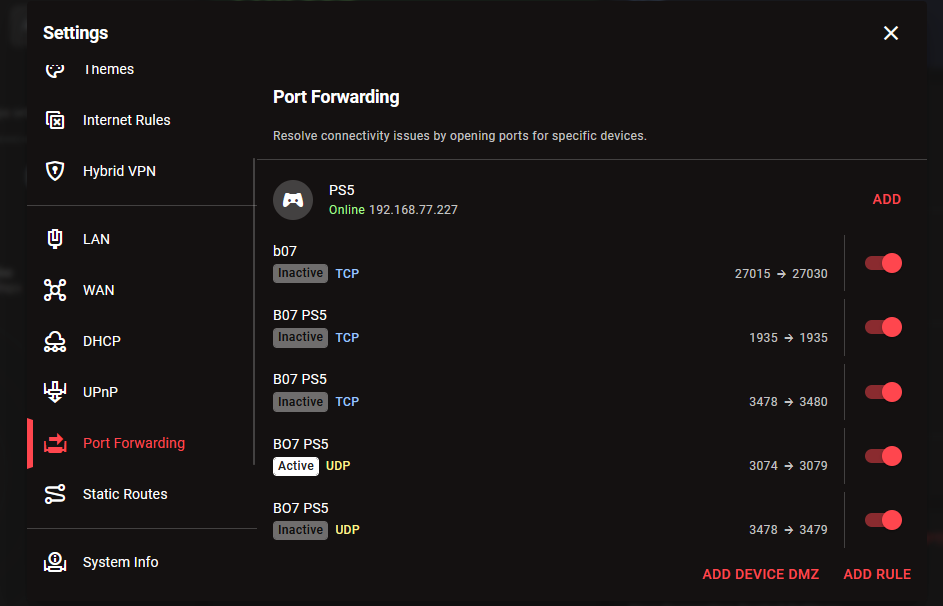Viewport: 943px width, 606px height.
Task: Turn off the active UDP 3074 rule
Action: [x=883, y=456]
